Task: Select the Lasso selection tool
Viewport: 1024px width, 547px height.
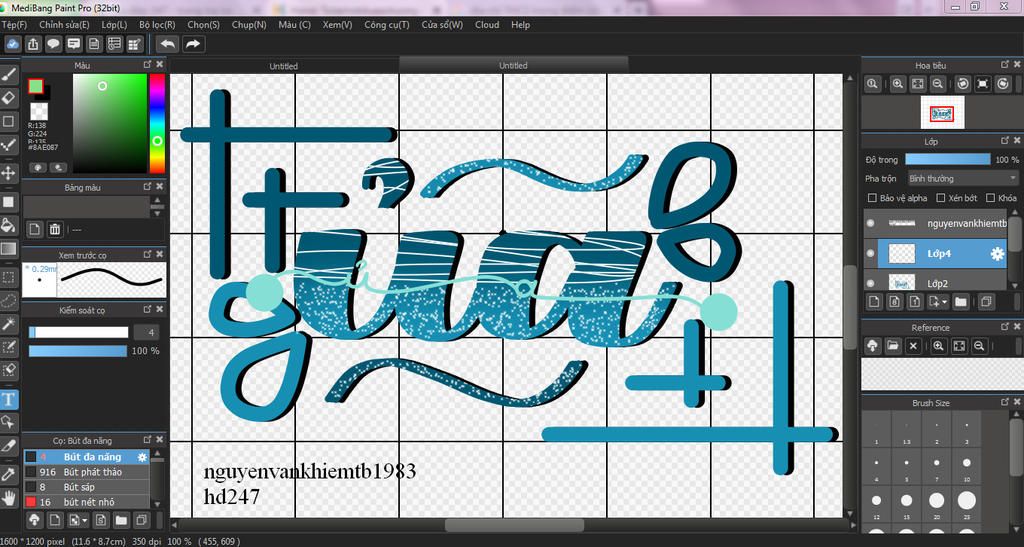Action: tap(8, 300)
